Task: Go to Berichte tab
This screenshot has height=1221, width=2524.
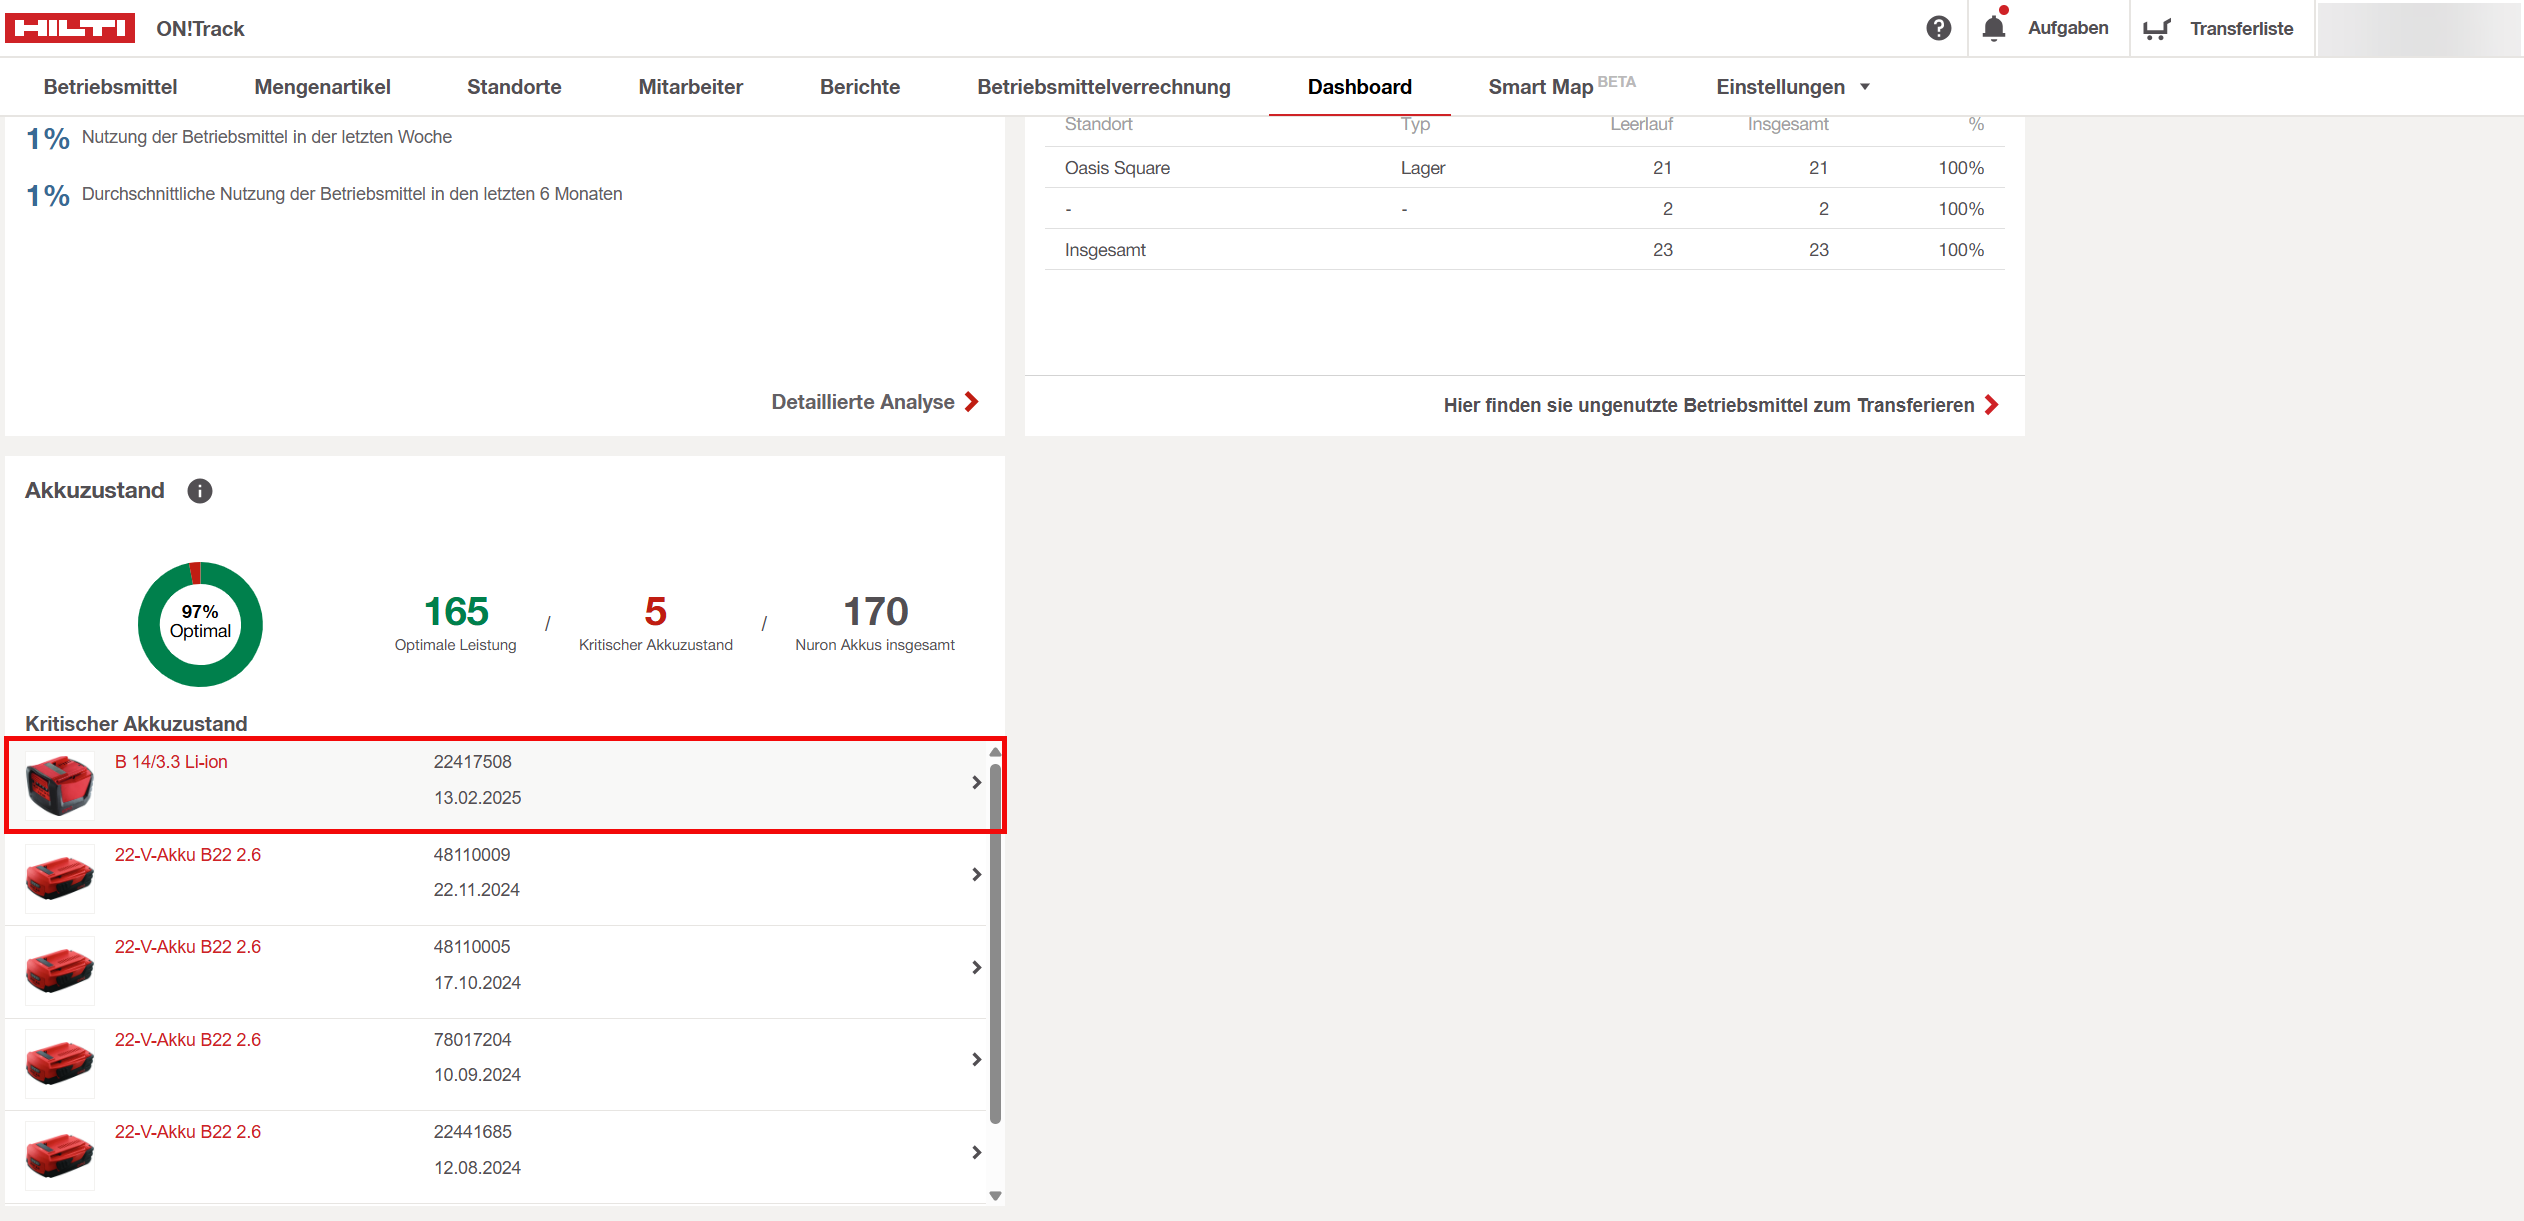Action: 860,87
